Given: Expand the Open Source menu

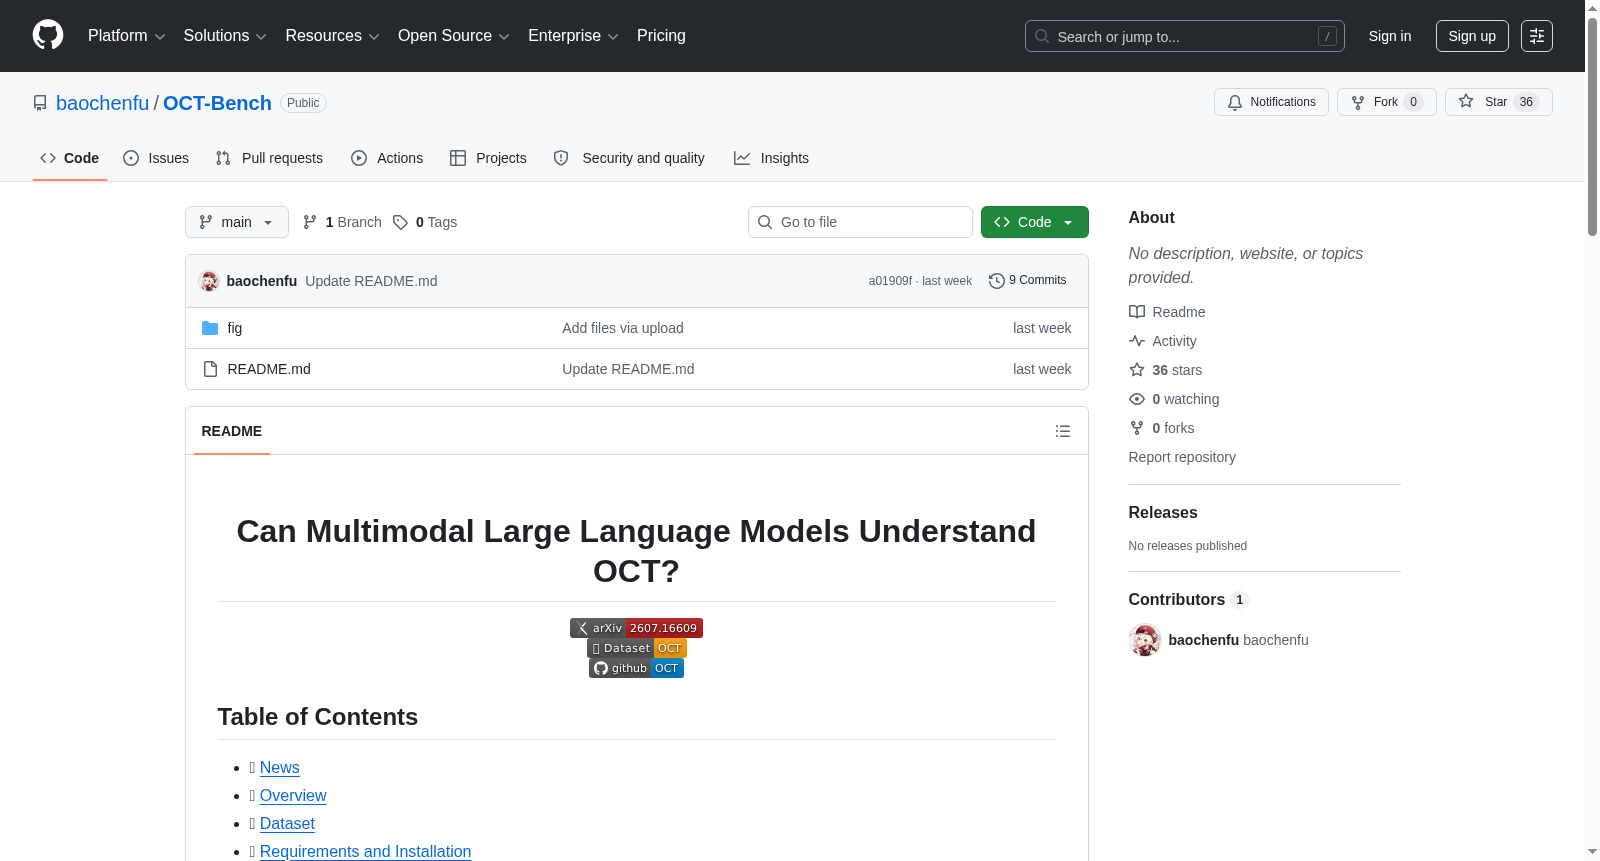Looking at the screenshot, I should [454, 36].
